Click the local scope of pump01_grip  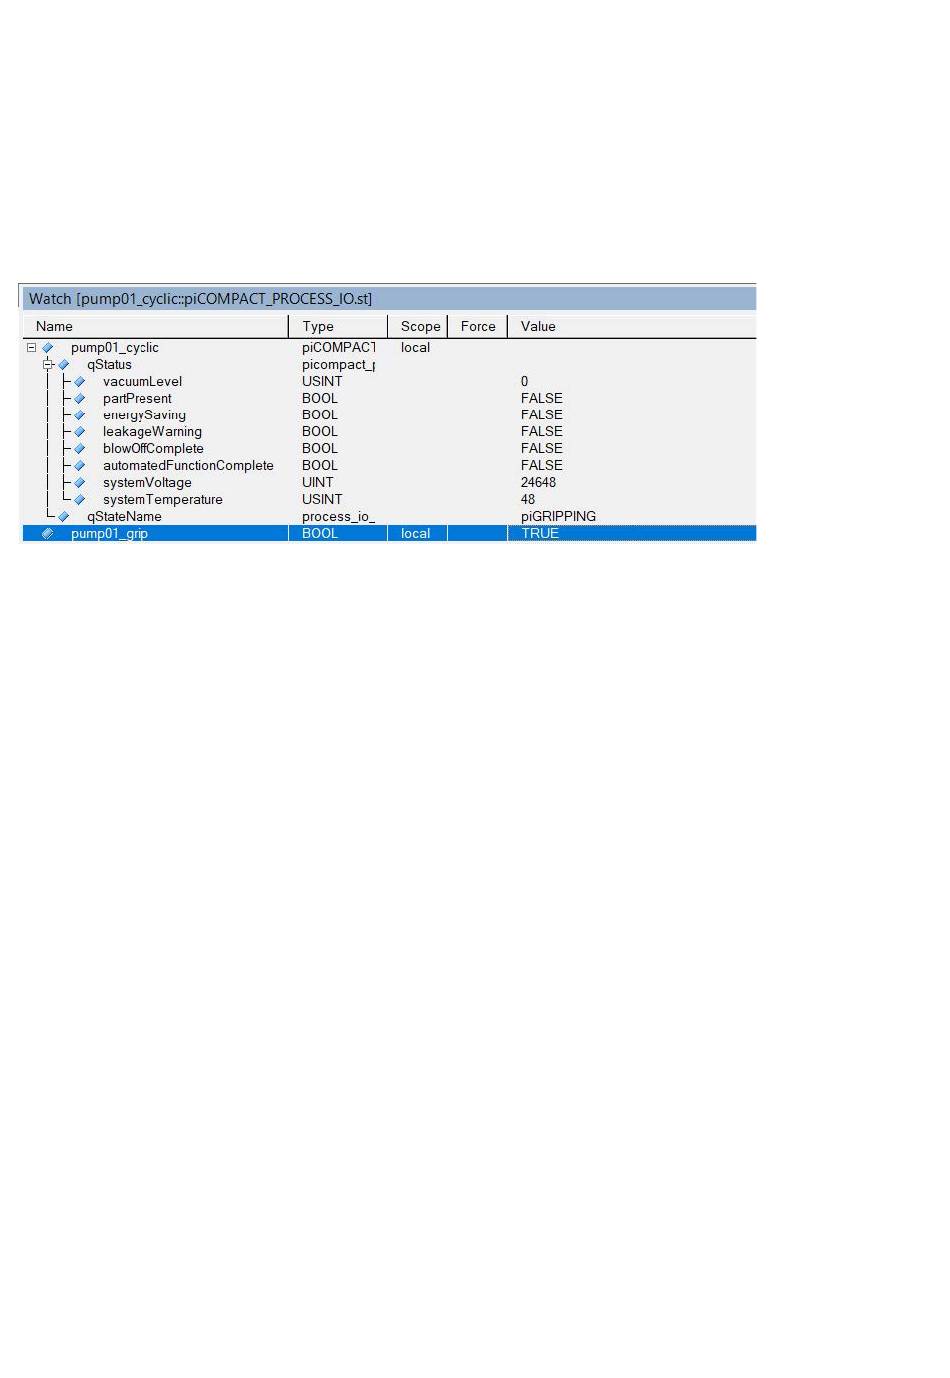click(415, 534)
